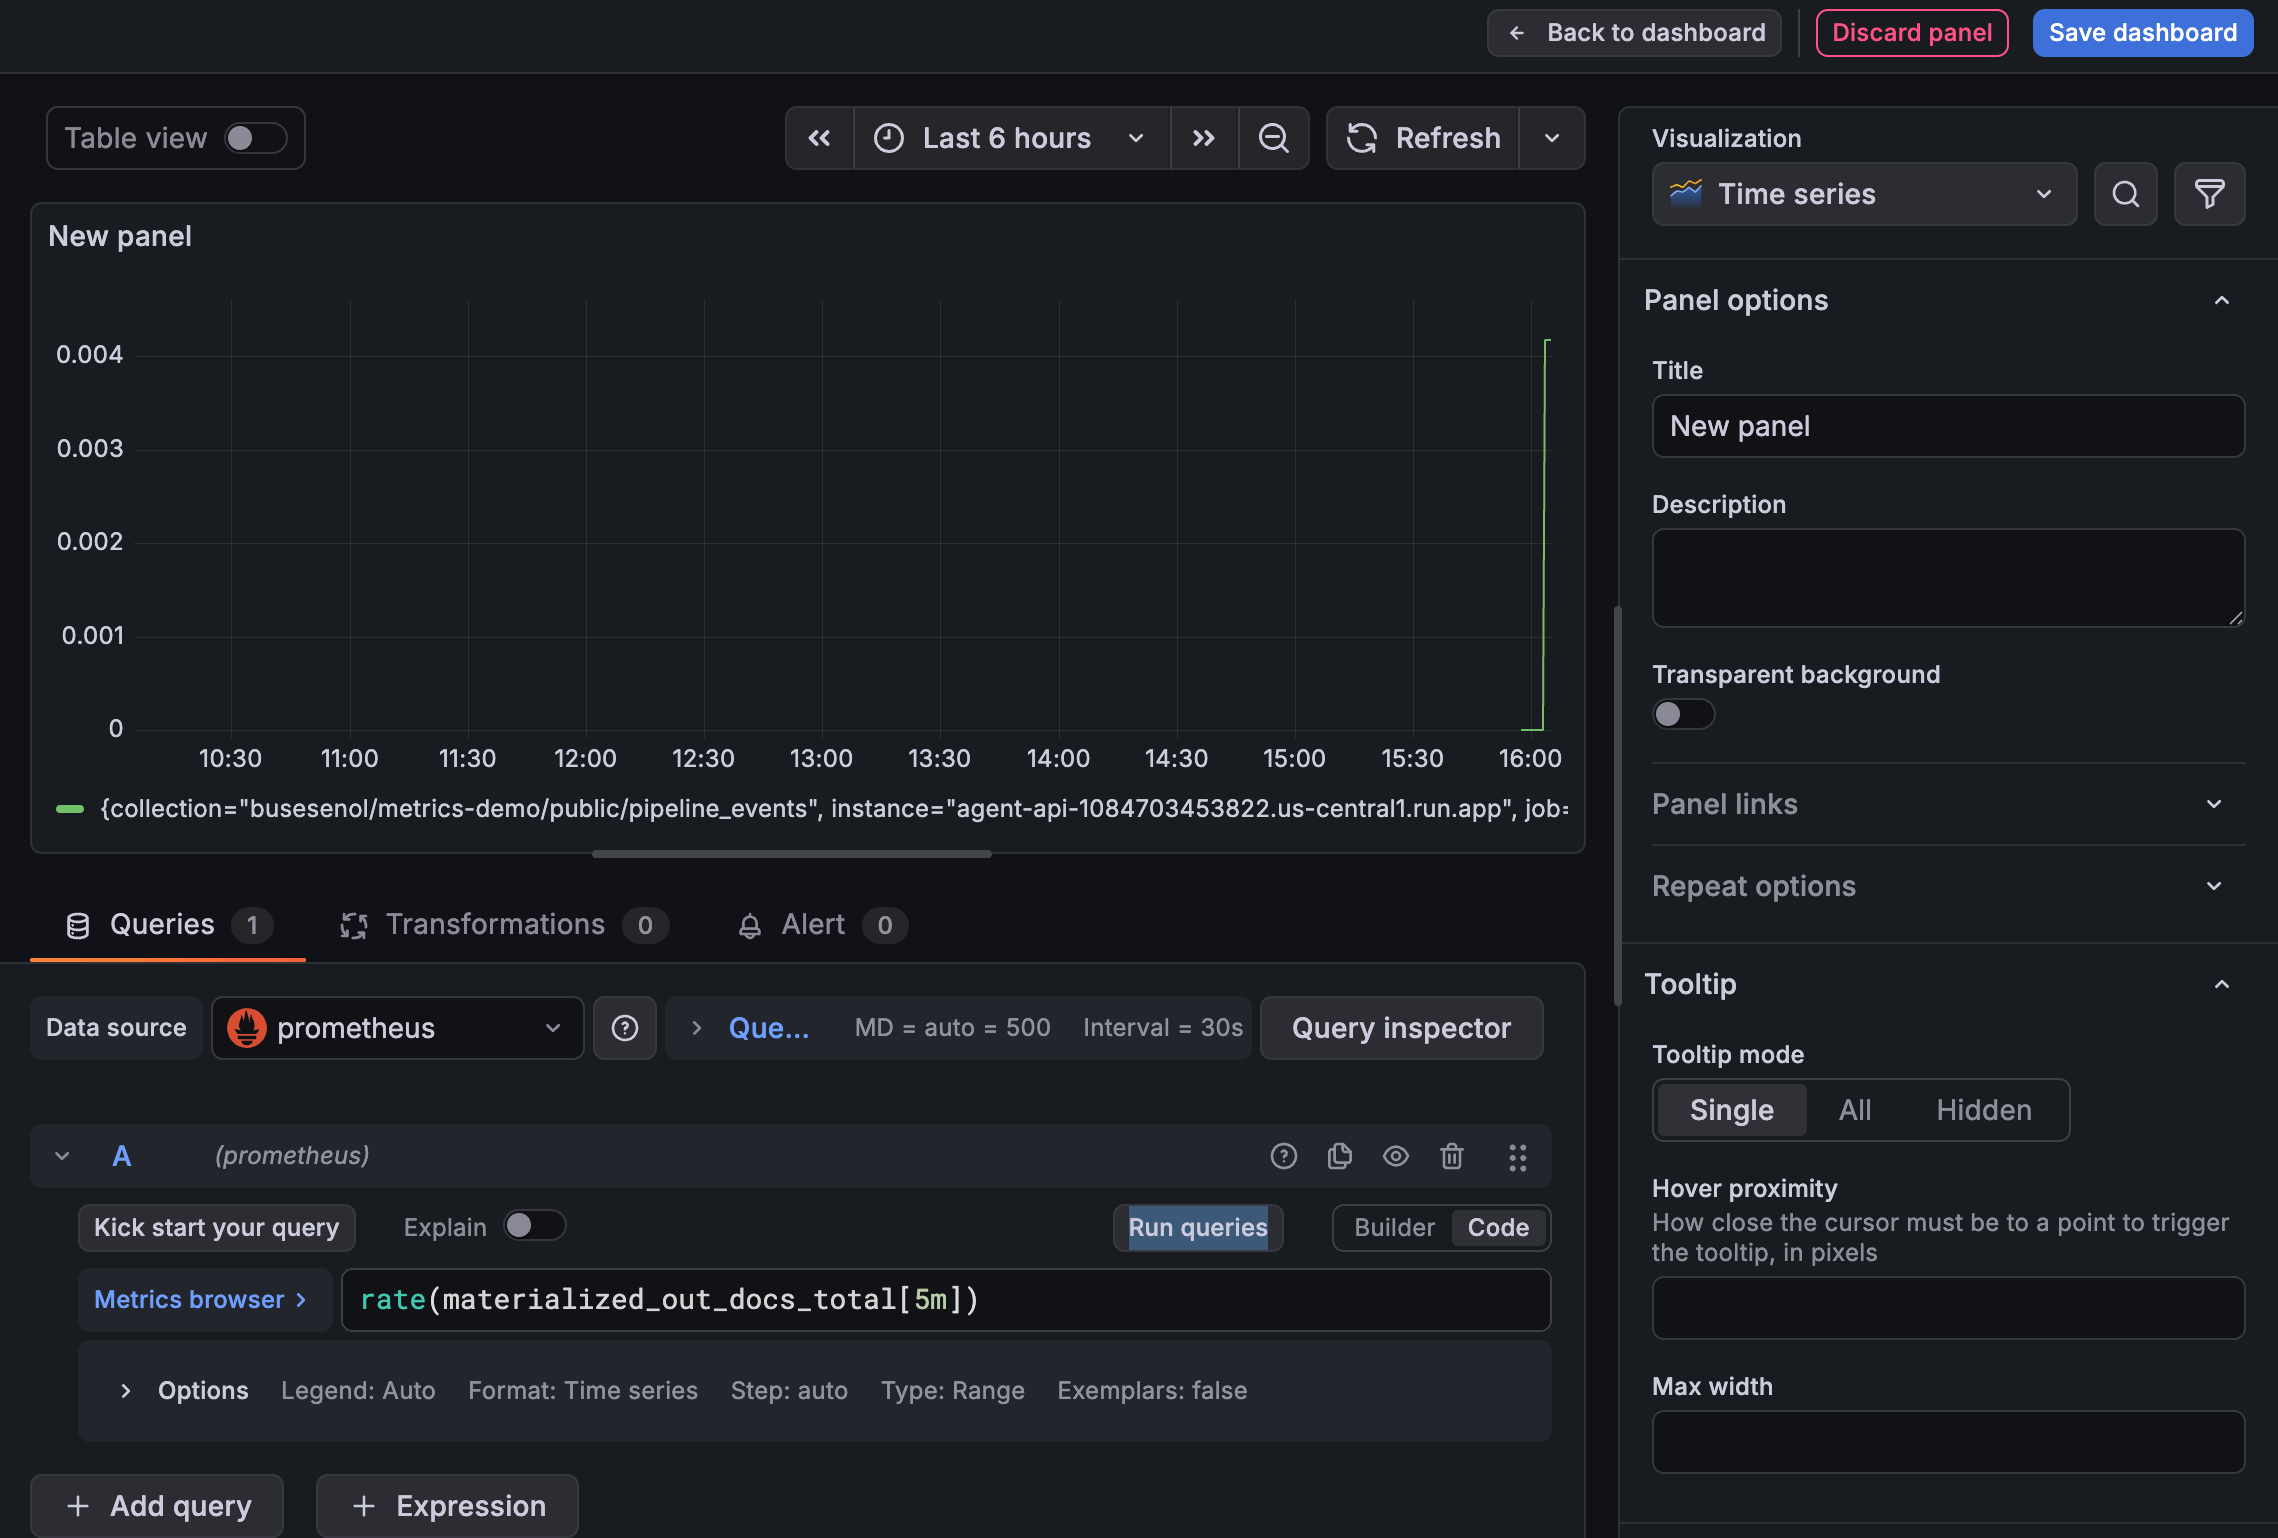Duplicate query A using copy icon
2278x1538 pixels.
[1340, 1156]
